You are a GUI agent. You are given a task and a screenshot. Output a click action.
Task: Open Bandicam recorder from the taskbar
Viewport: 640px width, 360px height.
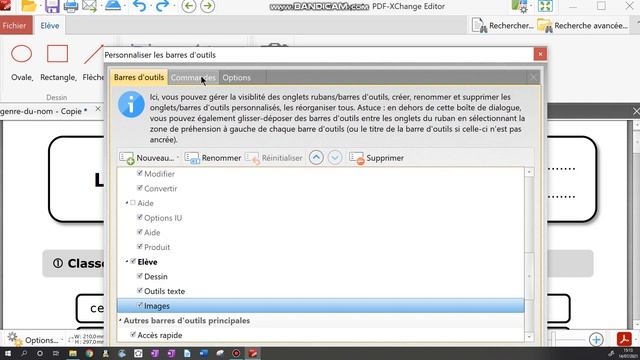click(x=236, y=353)
